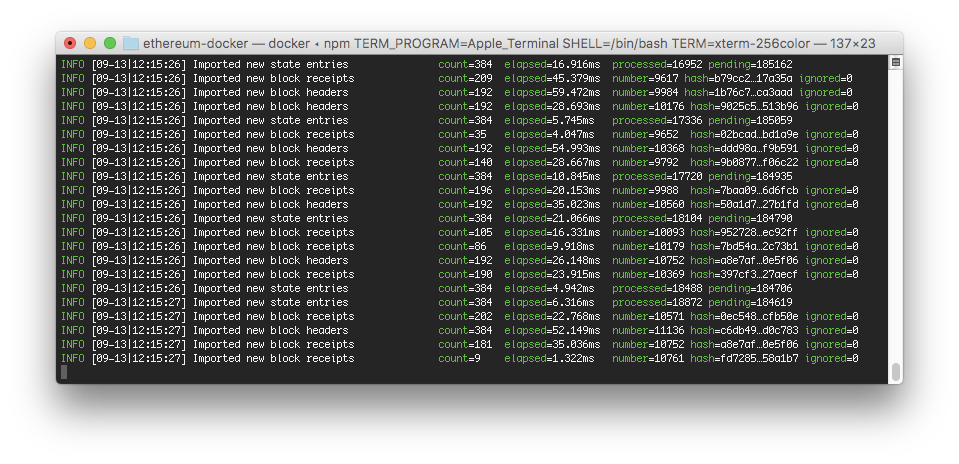Click "elapsed=4.047ms" value
Image resolution: width=959 pixels, height=464 pixels.
549,134
